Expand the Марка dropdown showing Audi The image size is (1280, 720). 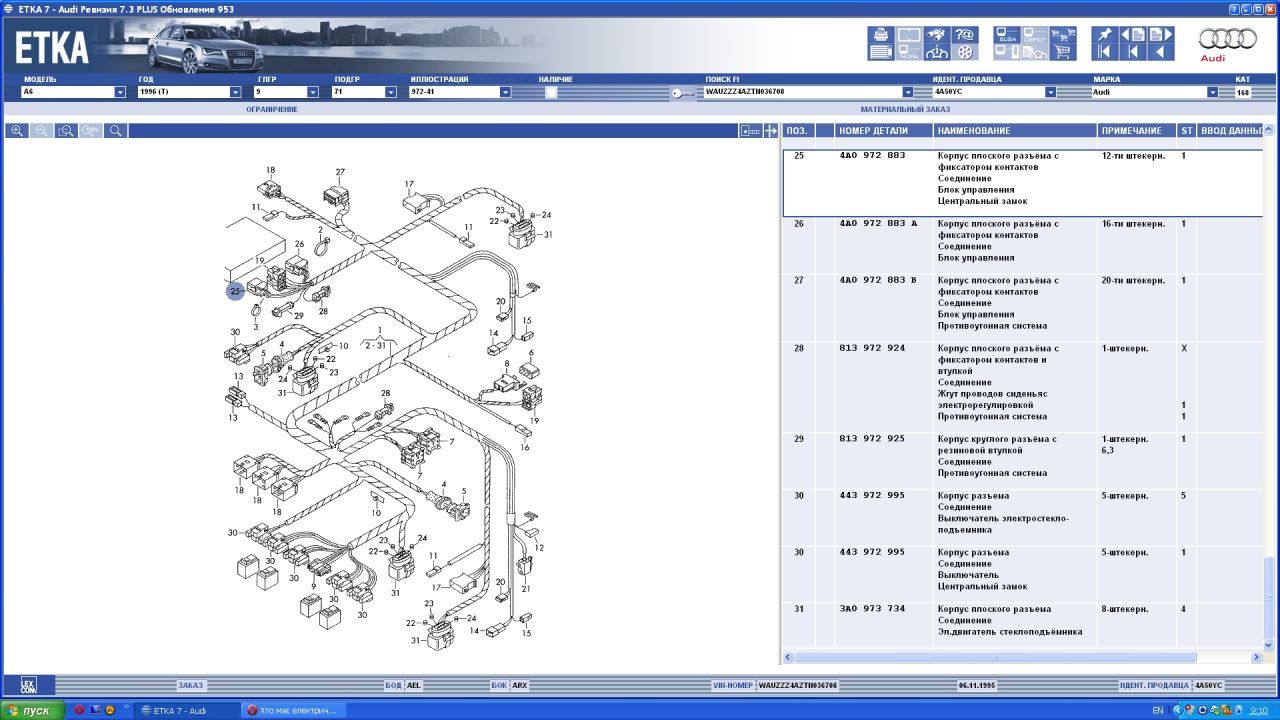(1213, 92)
